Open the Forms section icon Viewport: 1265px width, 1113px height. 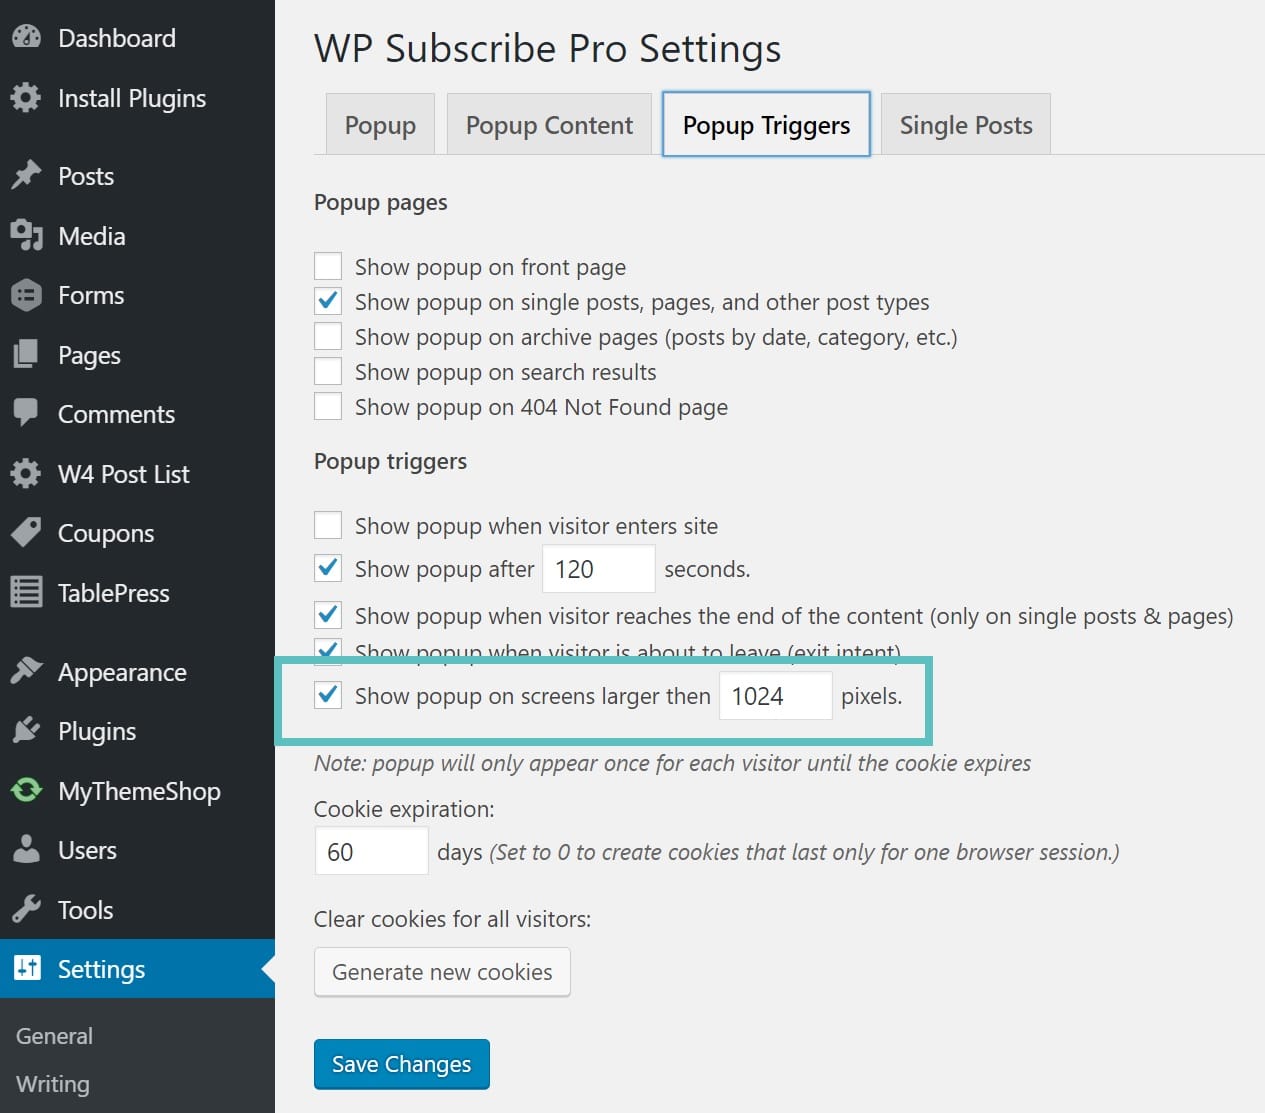[x=27, y=295]
